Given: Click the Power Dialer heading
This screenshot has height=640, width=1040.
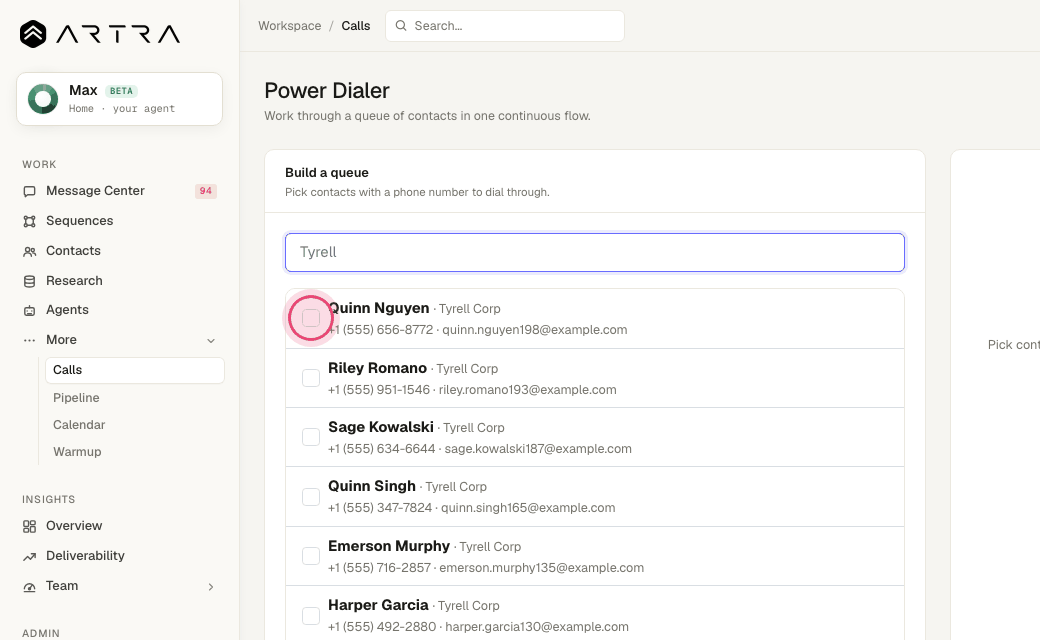Looking at the screenshot, I should (x=327, y=90).
